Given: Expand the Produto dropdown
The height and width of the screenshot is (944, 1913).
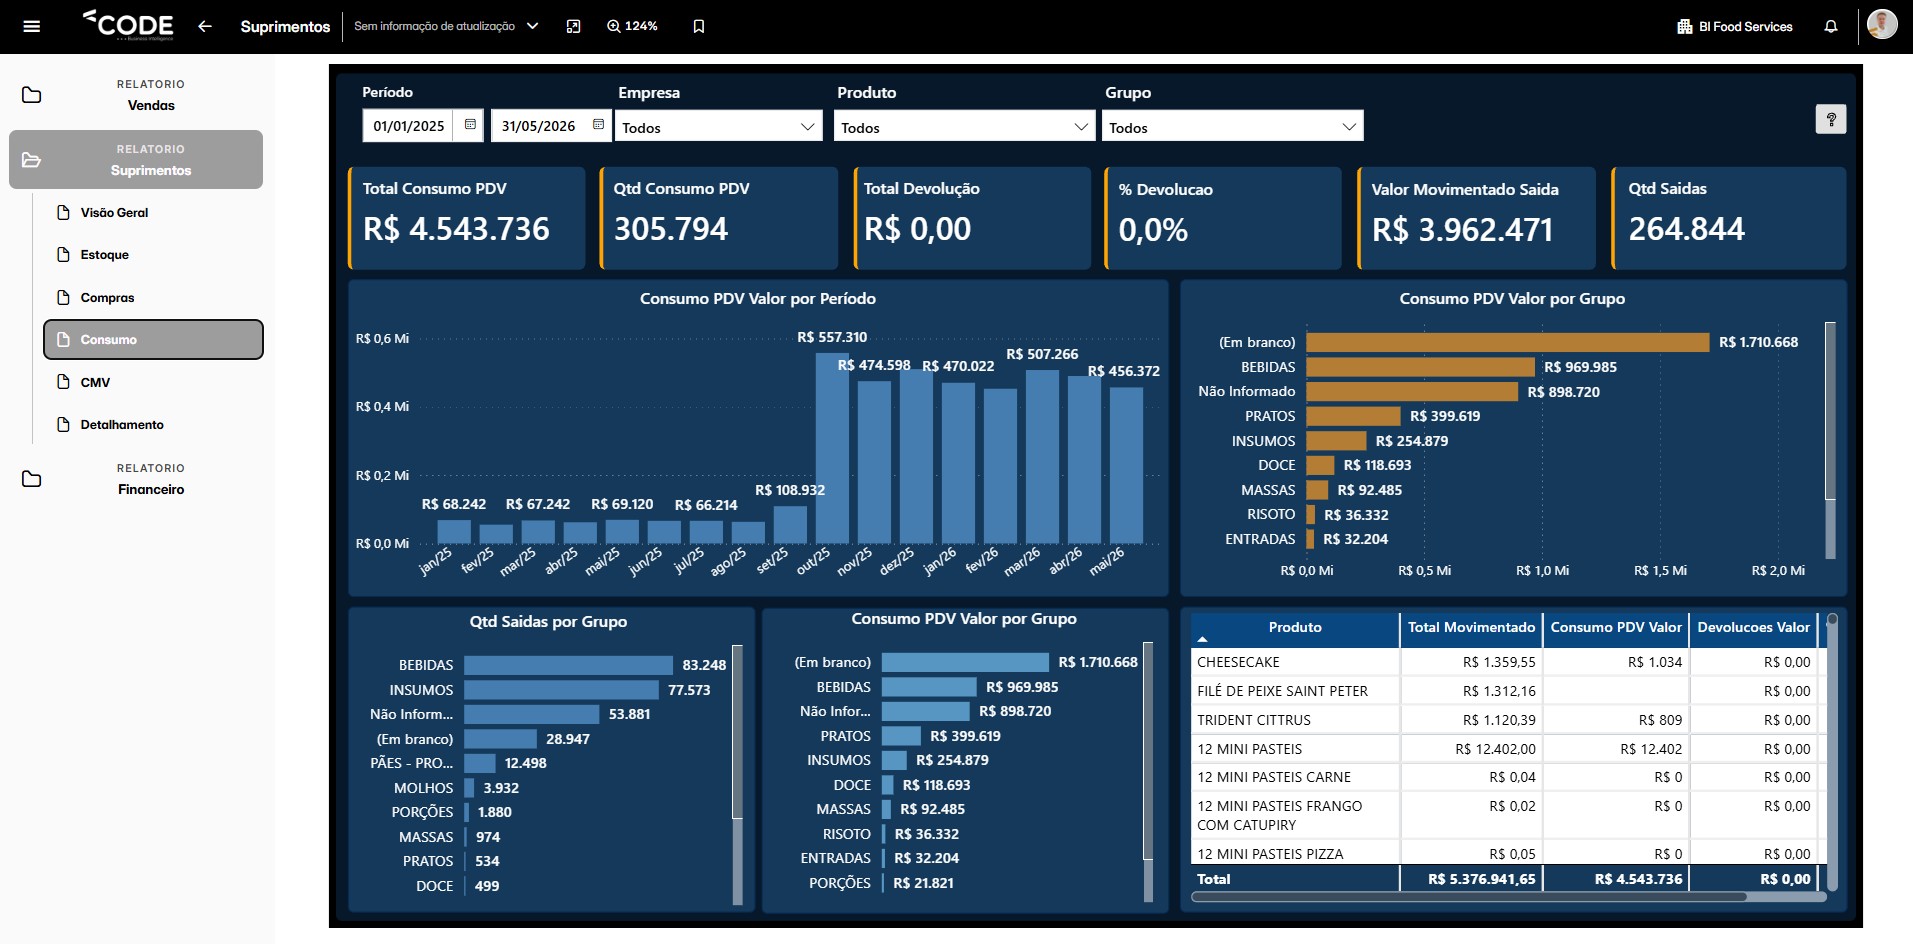Looking at the screenshot, I should coord(964,126).
